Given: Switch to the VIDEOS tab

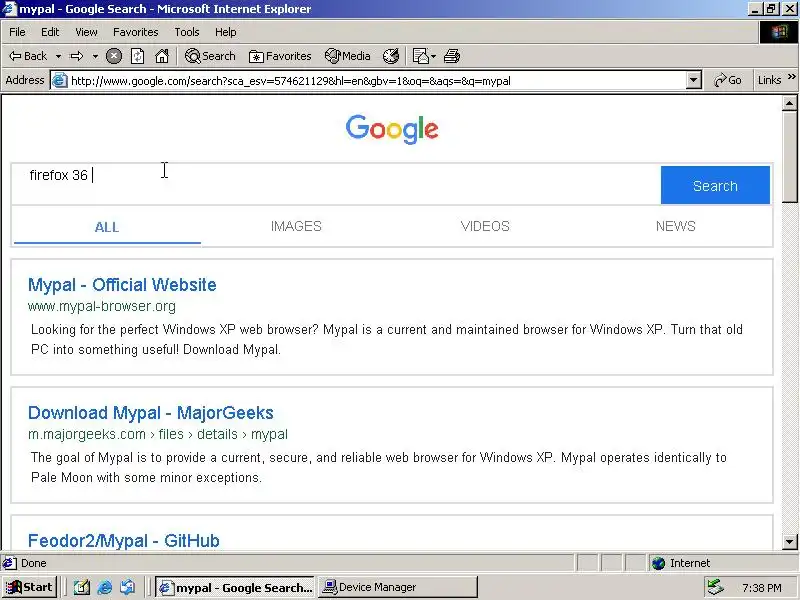Looking at the screenshot, I should [x=485, y=227].
